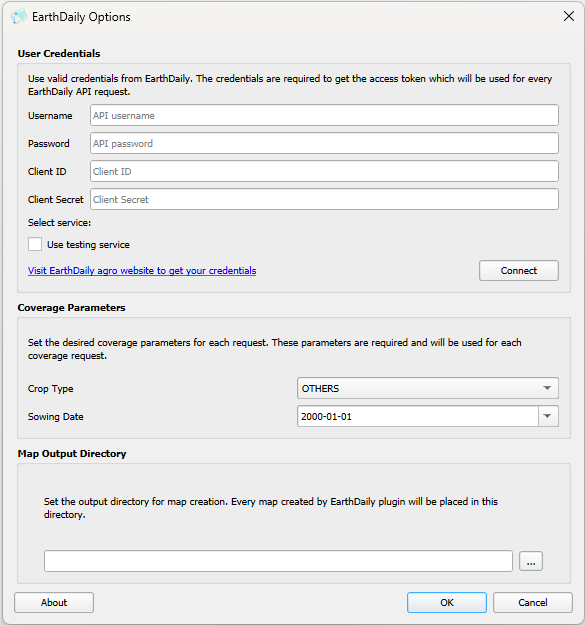Enable the Use testing service checkbox
This screenshot has width=585, height=626.
[x=35, y=244]
